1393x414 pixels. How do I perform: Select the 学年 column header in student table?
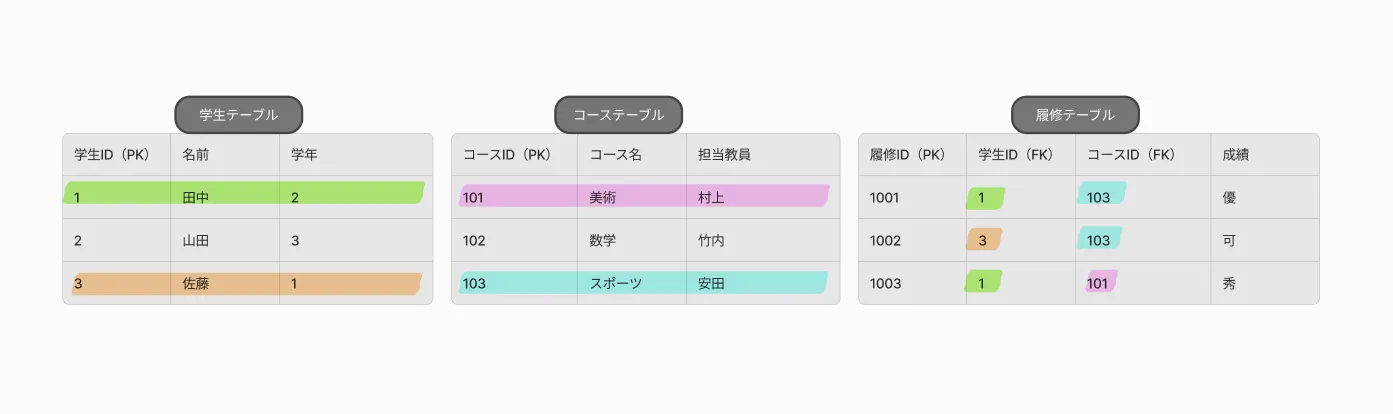tap(356, 155)
